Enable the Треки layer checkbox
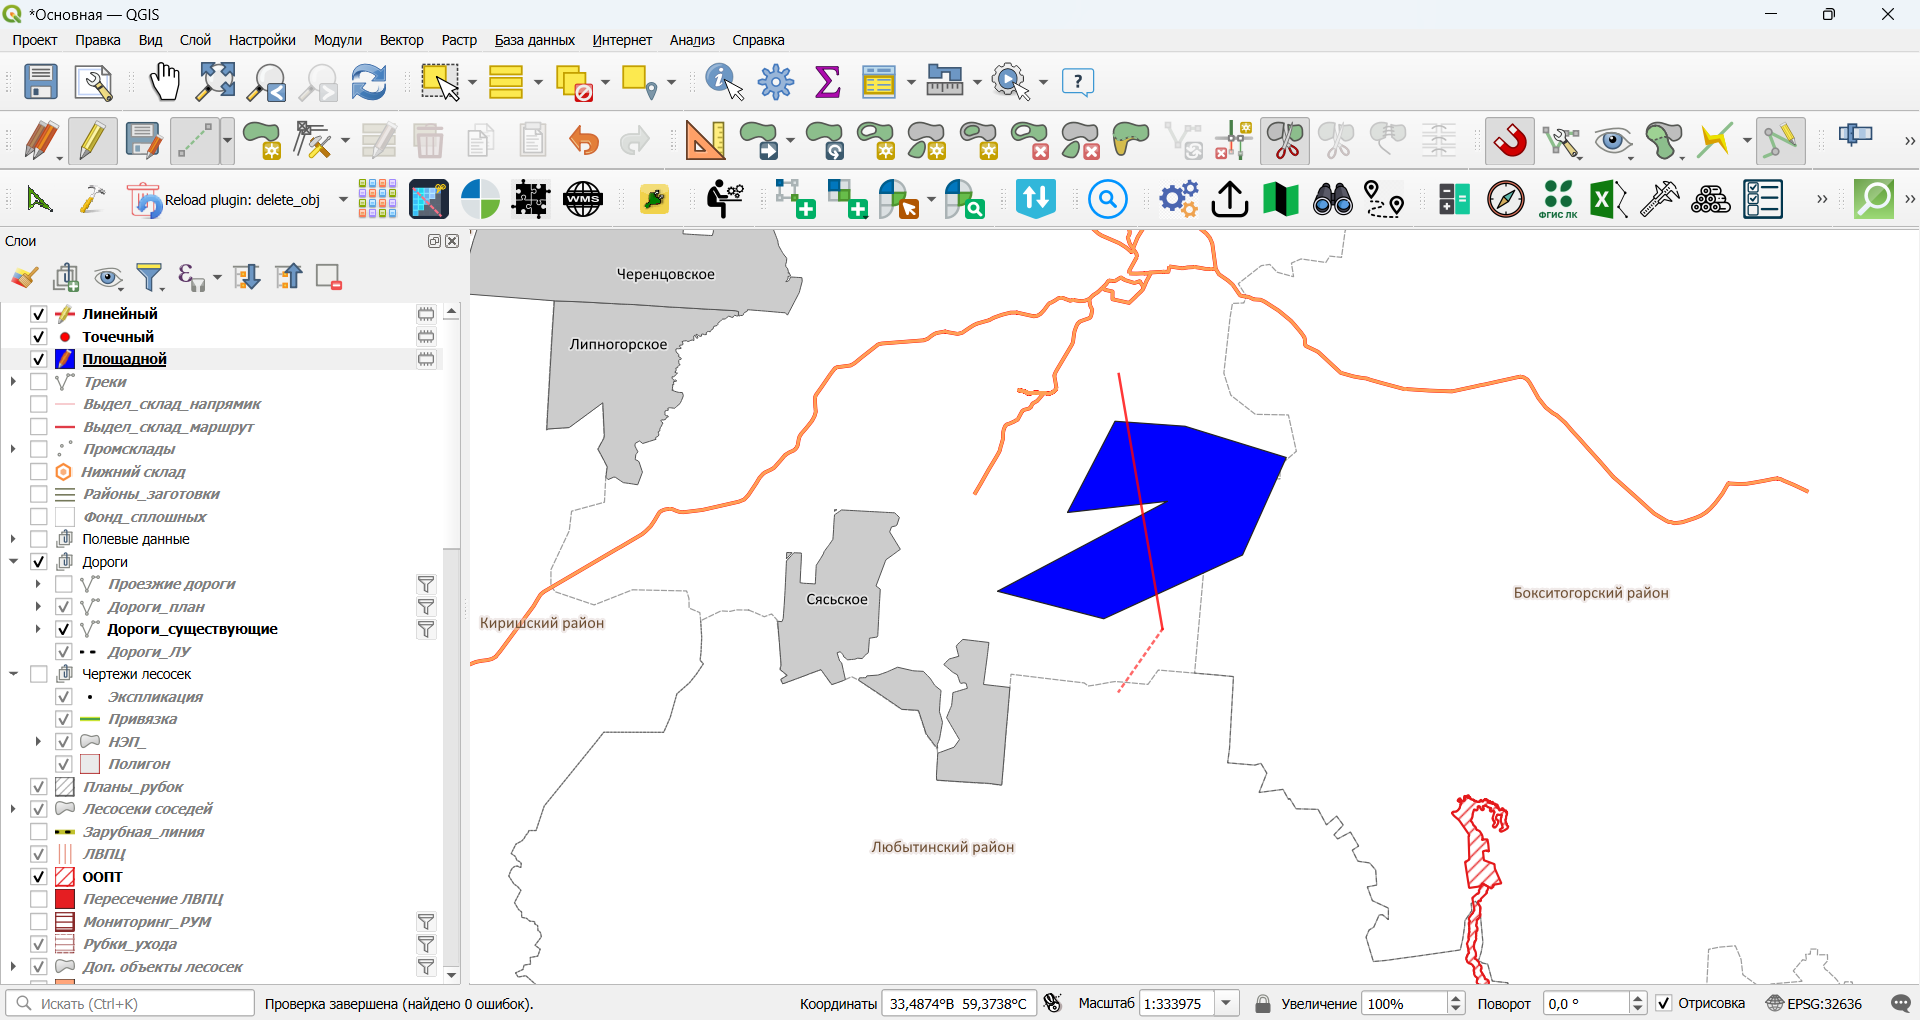The width and height of the screenshot is (1920, 1020). [39, 382]
